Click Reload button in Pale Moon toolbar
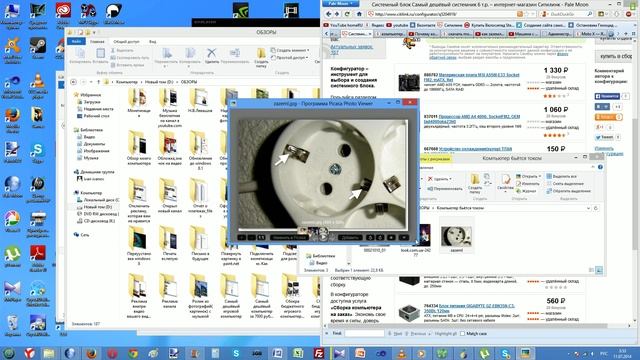640x360 pixels. 347,14
